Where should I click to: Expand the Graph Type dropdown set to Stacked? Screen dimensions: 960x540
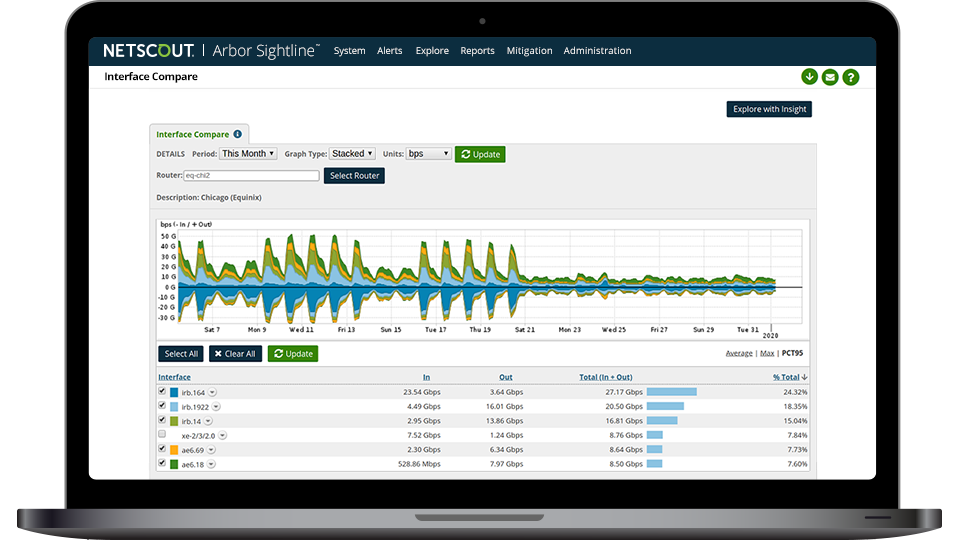click(x=352, y=154)
